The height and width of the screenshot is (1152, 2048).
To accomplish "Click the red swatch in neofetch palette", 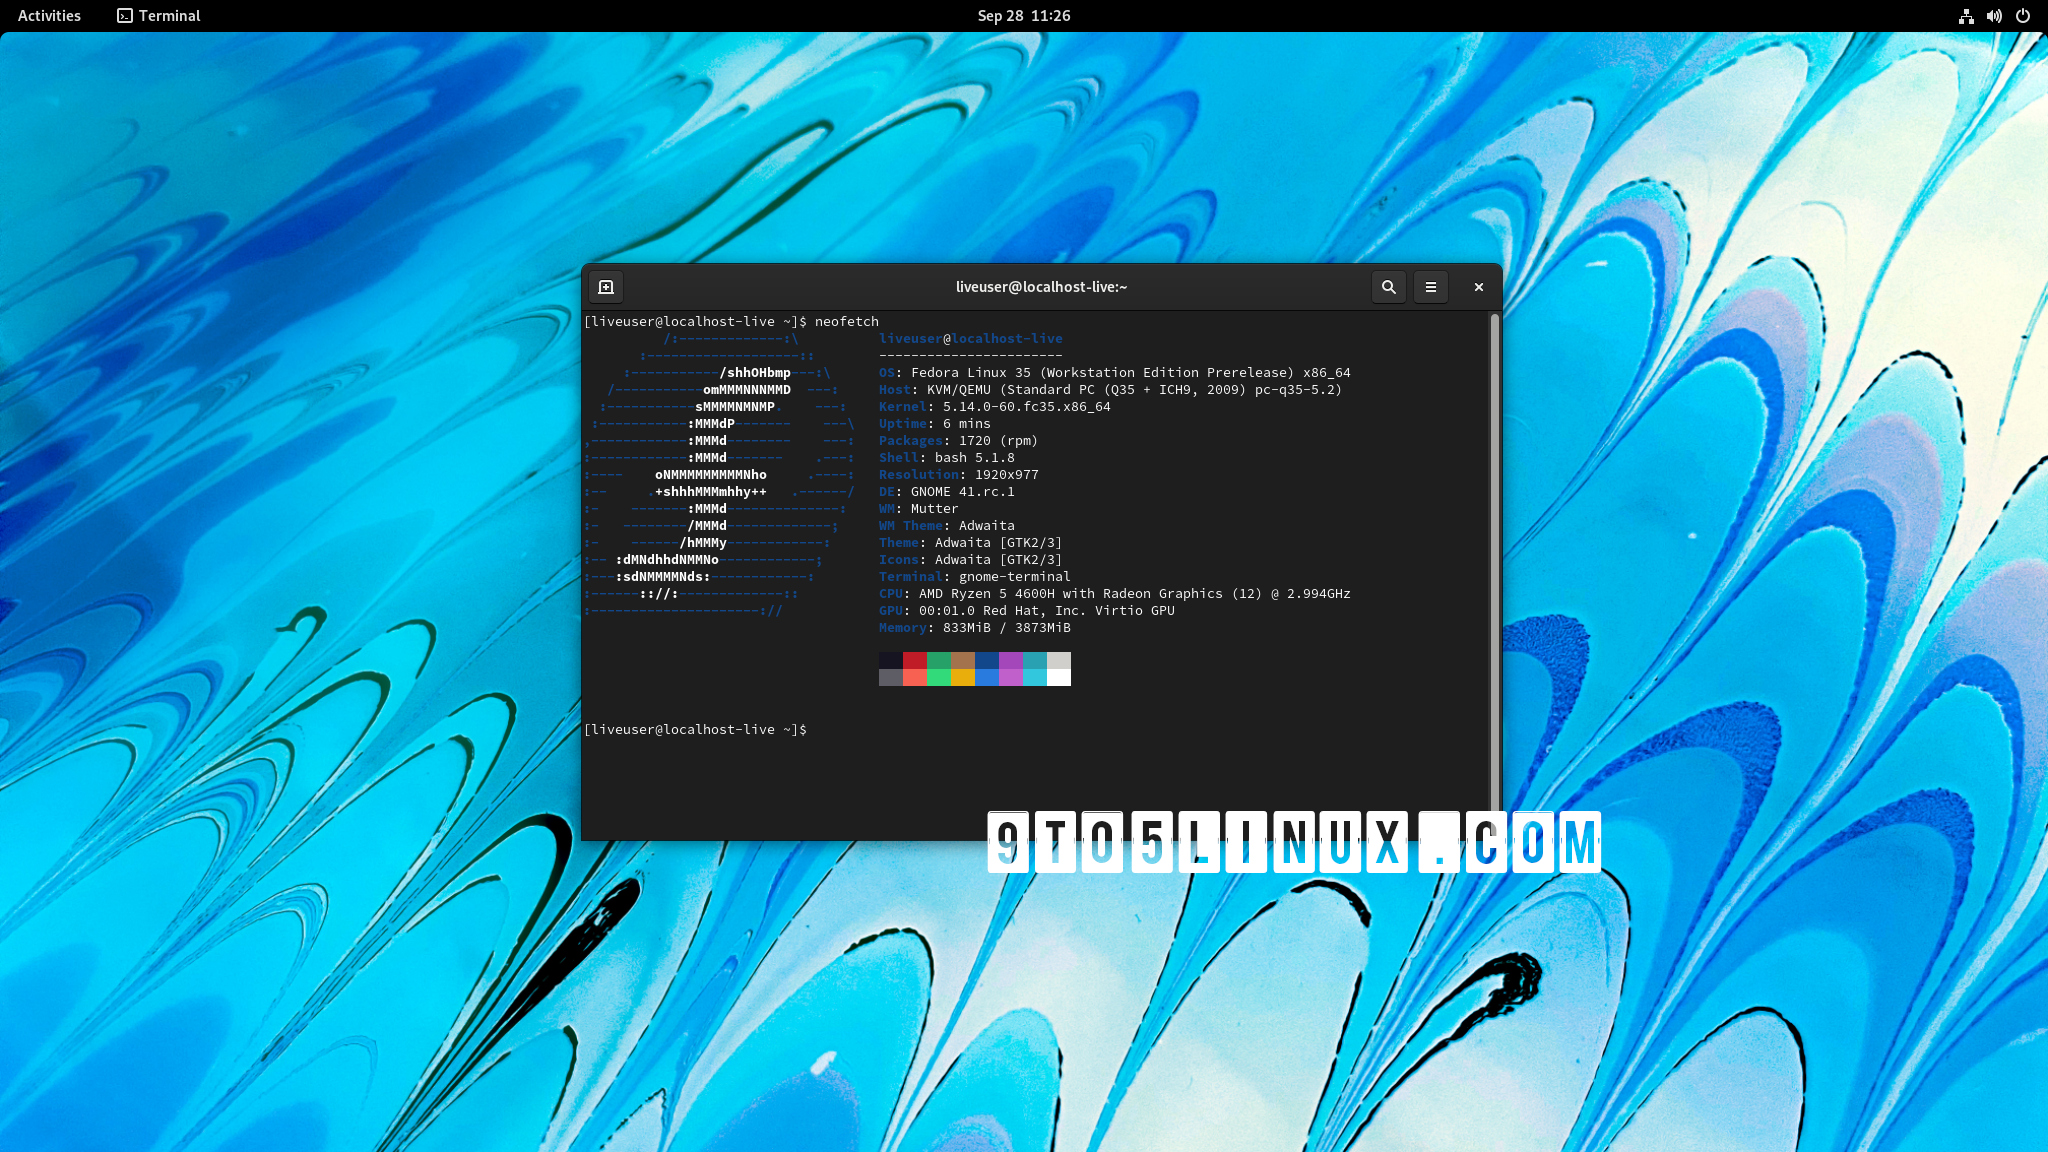I will pos(914,660).
